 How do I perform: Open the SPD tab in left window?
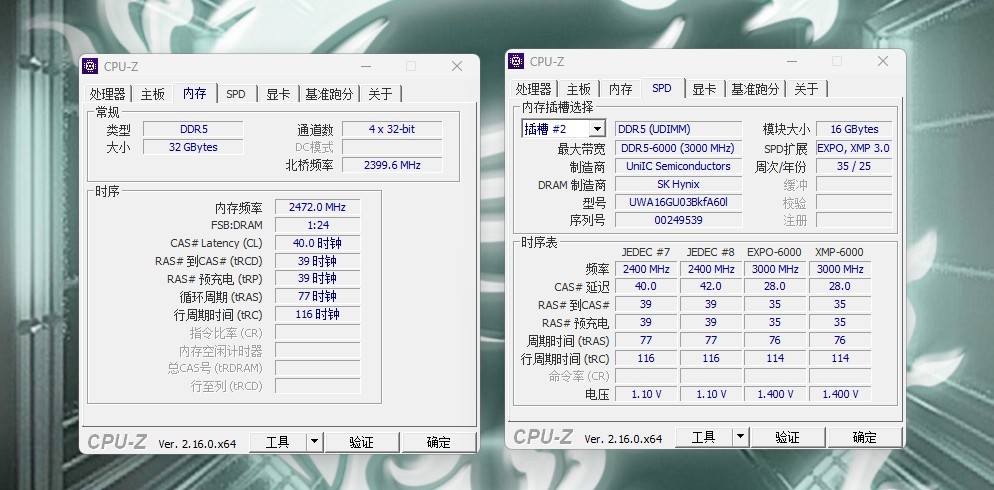(236, 94)
